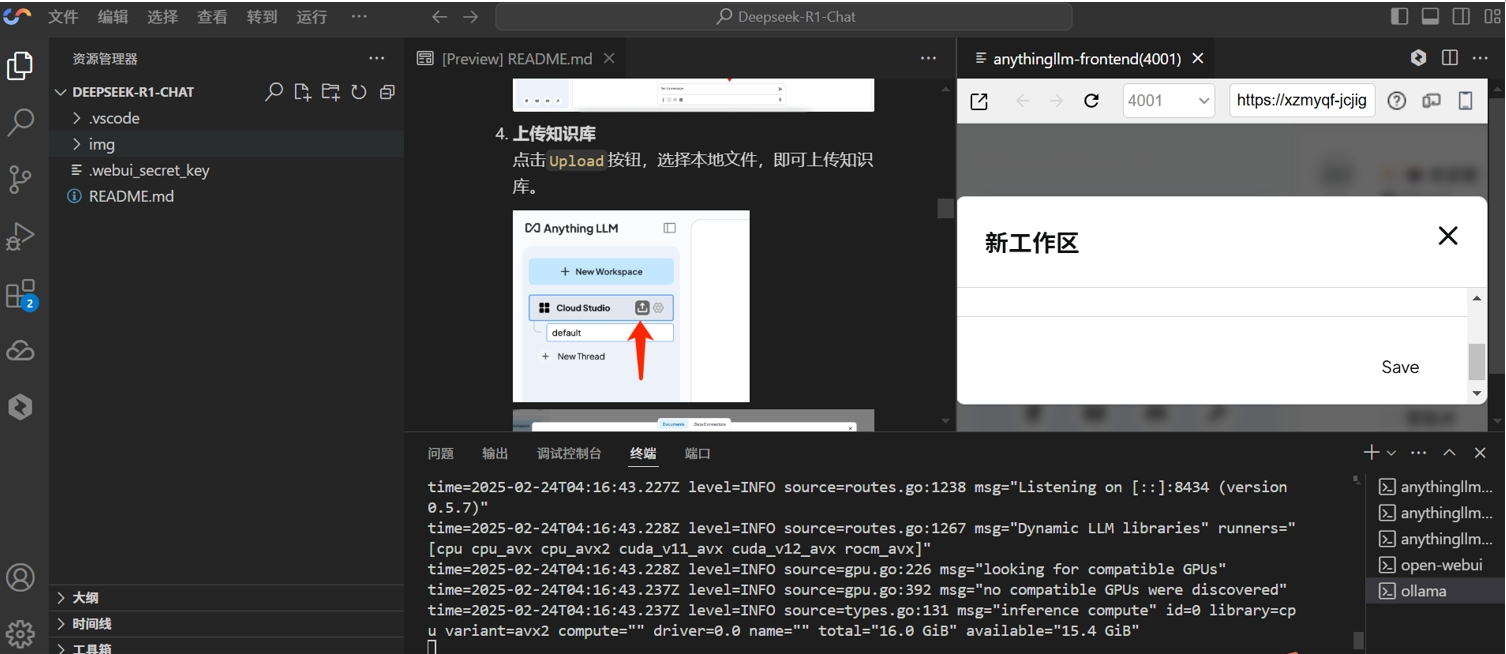Image resolution: width=1506 pixels, height=654 pixels.
Task: Toggle the mobile device preview icon
Action: (1466, 101)
